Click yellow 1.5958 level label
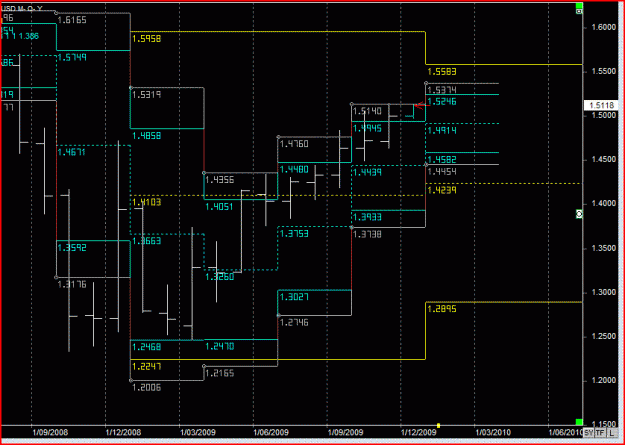Screen dimensions: 625x445 146,39
